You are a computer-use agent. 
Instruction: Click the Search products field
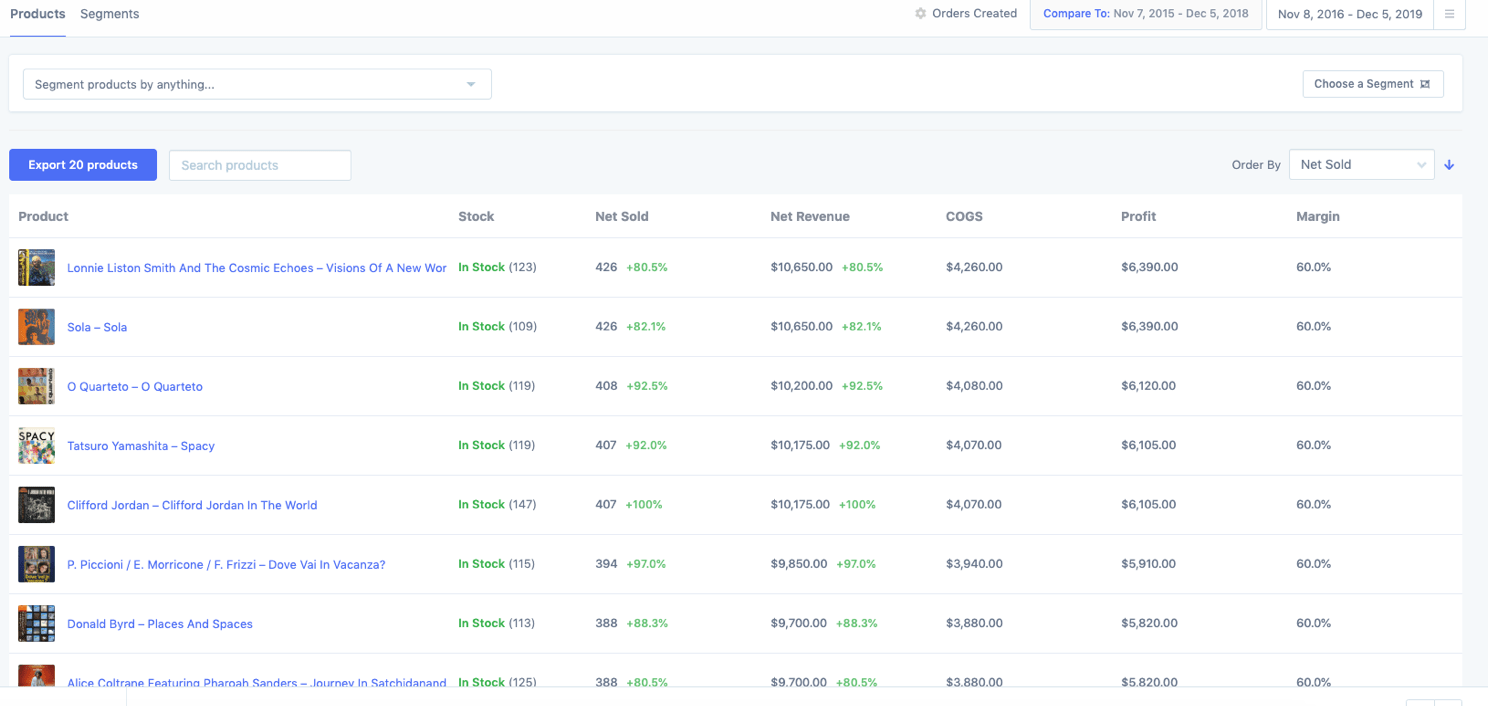[x=259, y=164]
